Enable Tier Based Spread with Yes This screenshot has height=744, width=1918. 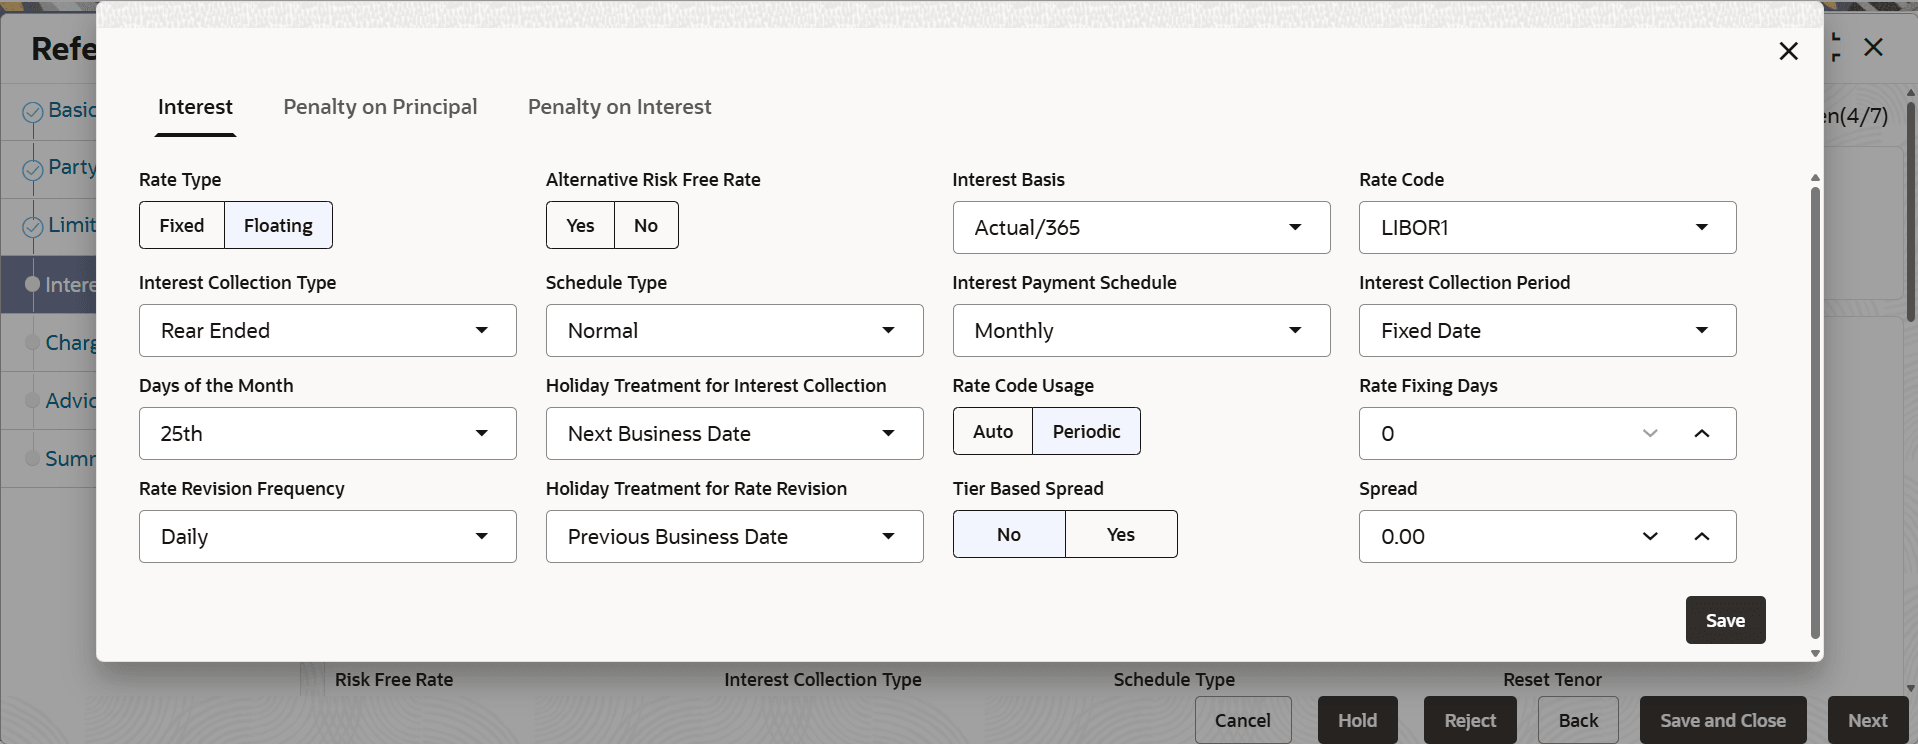1120,535
